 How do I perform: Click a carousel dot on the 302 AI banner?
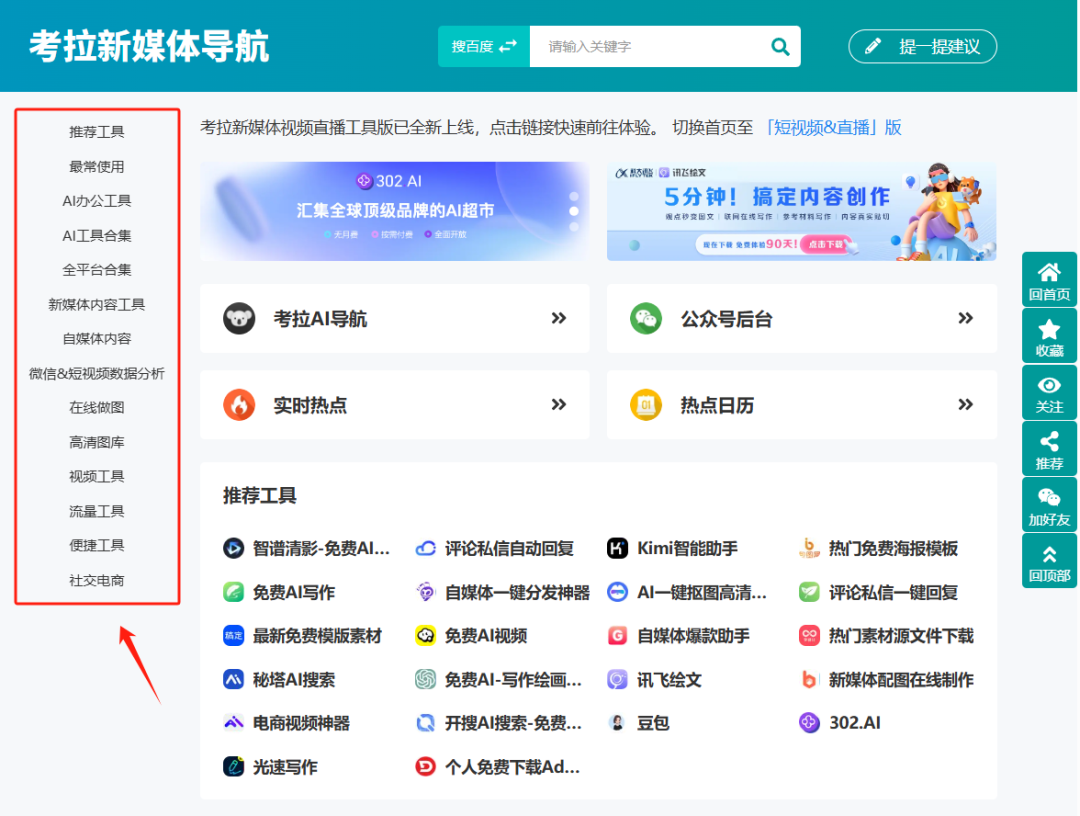click(x=573, y=211)
